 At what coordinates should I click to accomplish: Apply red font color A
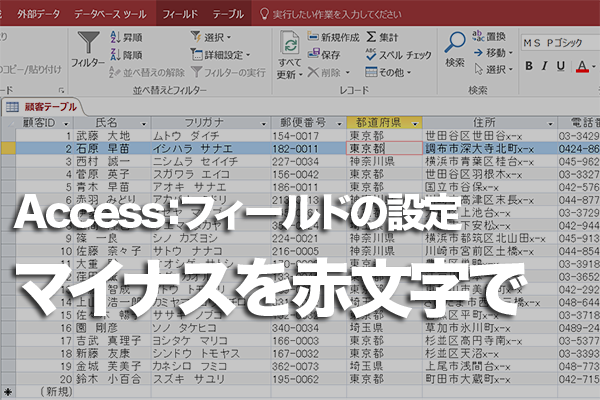pyautogui.click(x=582, y=66)
